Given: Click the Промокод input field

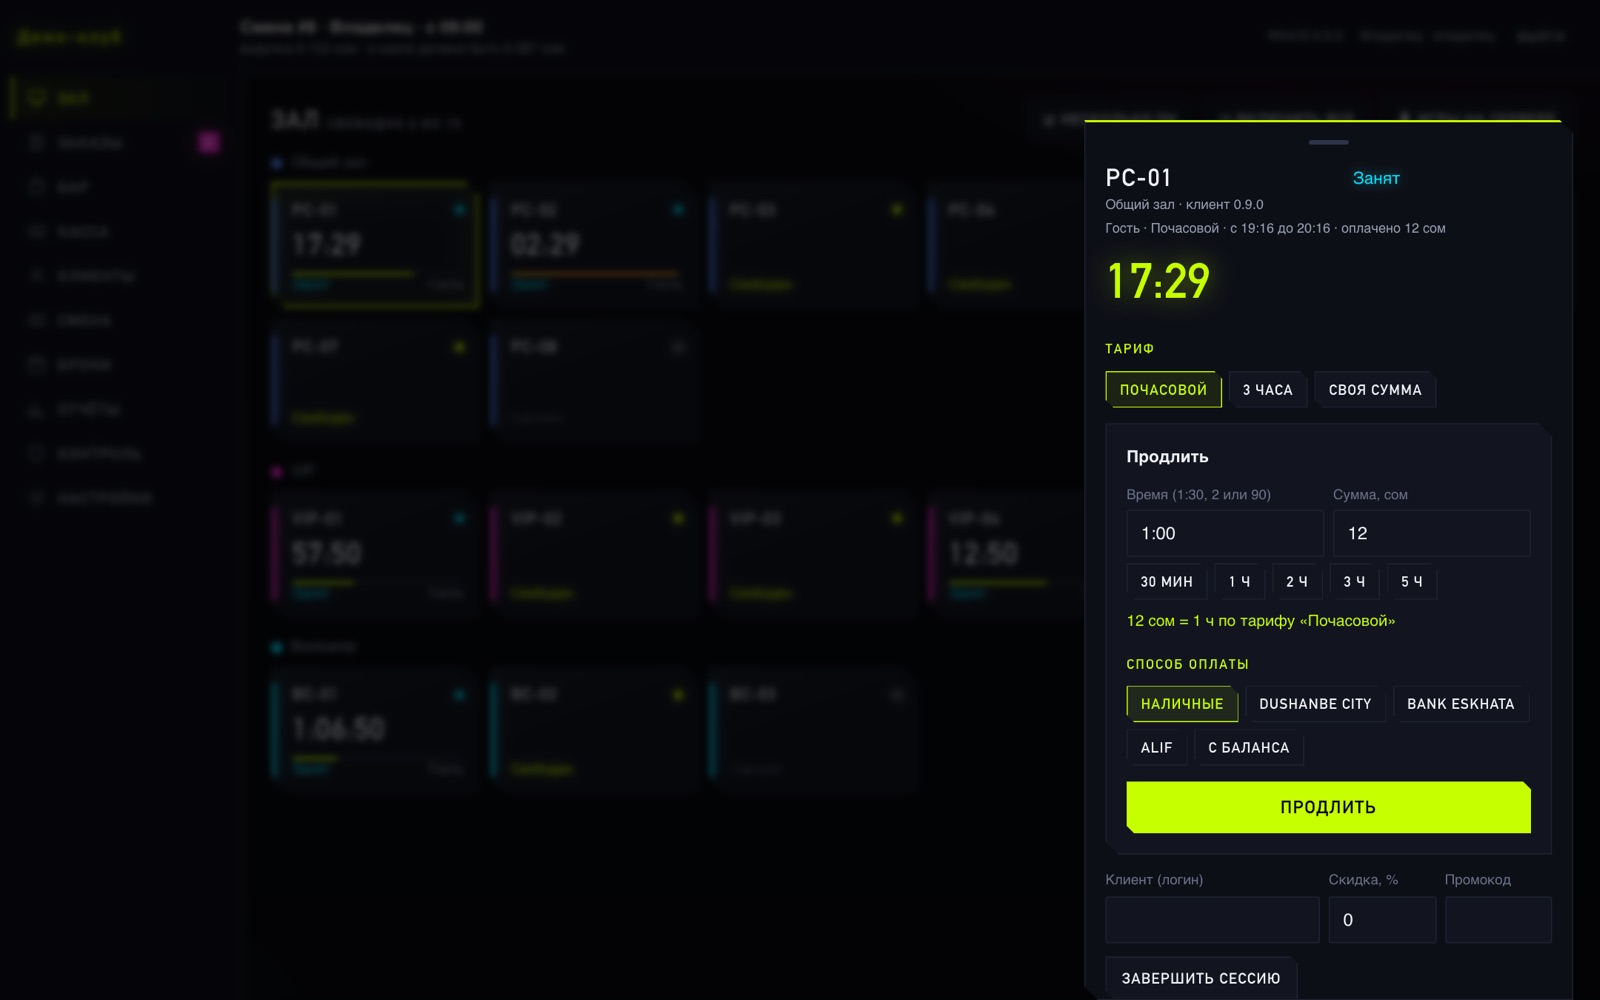Looking at the screenshot, I should pyautogui.click(x=1498, y=920).
